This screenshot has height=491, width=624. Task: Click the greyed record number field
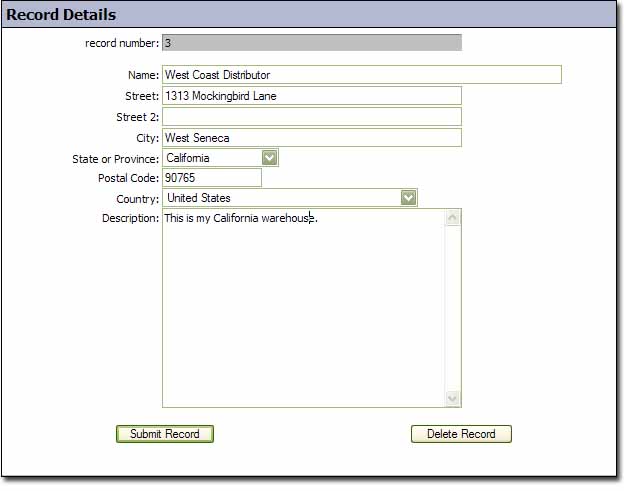[x=311, y=43]
